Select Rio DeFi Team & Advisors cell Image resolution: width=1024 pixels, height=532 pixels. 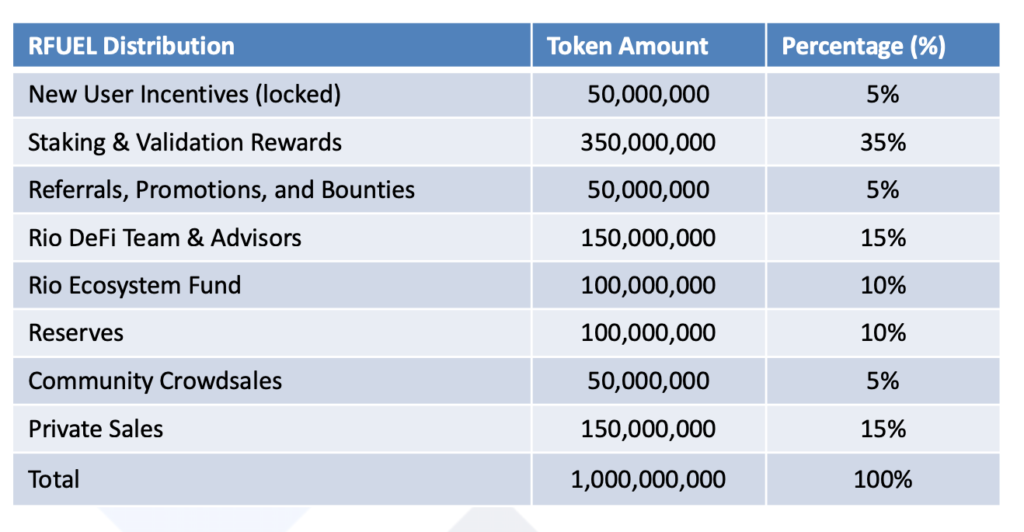pos(272,238)
